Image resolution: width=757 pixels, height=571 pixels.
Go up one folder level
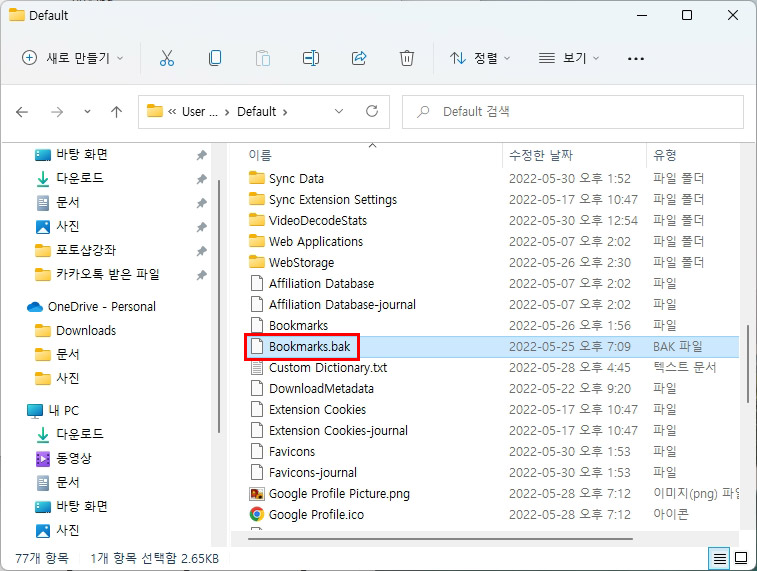tap(116, 112)
